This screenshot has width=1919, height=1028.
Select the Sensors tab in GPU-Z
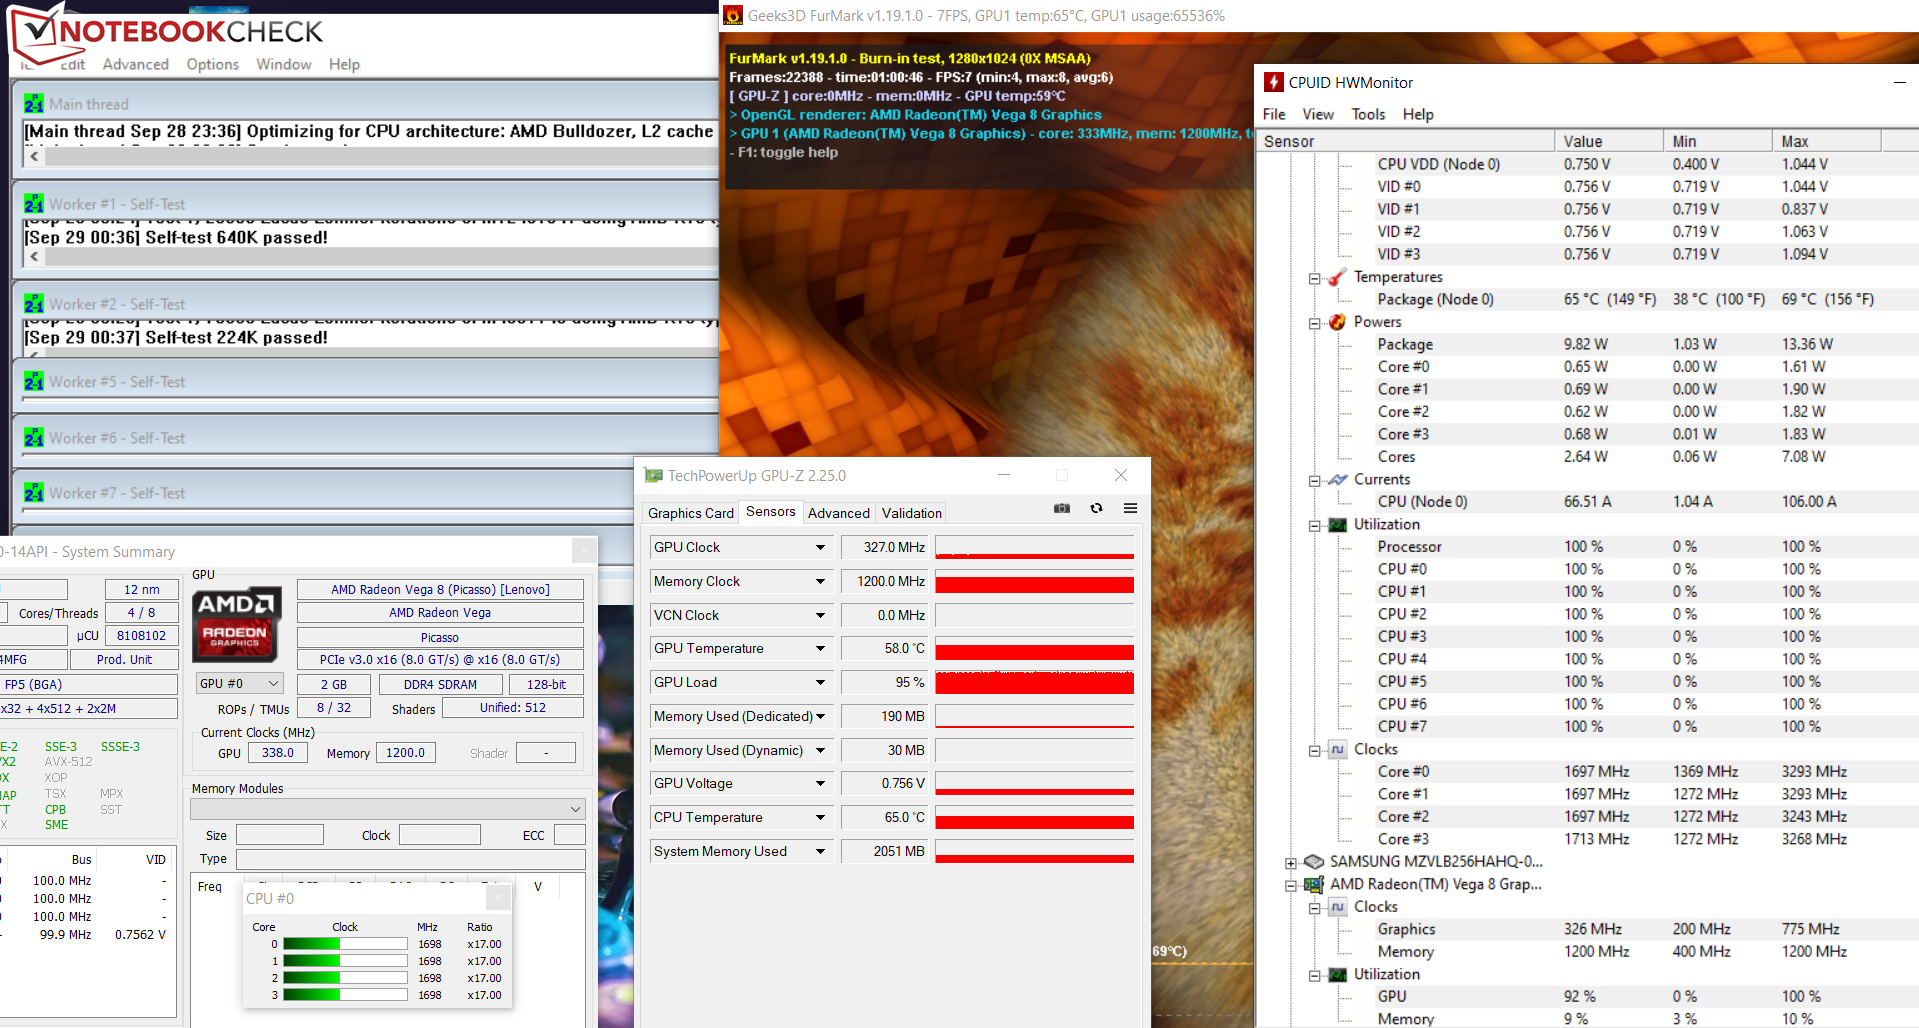click(771, 512)
